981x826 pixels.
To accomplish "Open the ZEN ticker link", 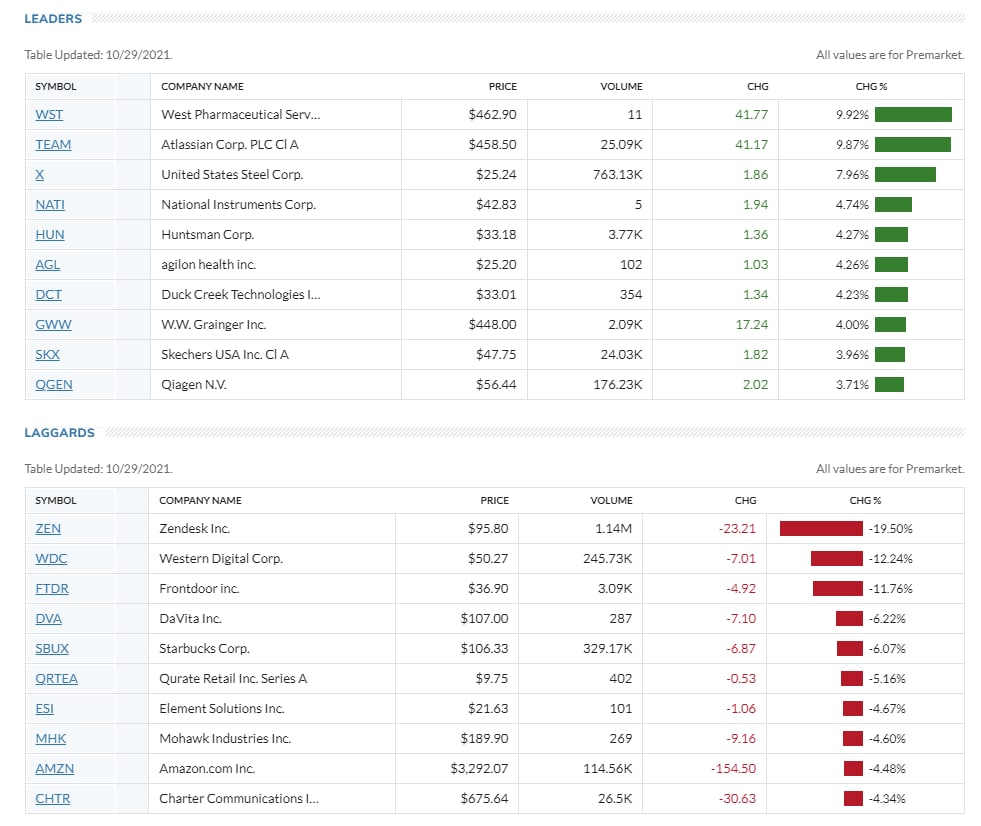I will (x=48, y=529).
